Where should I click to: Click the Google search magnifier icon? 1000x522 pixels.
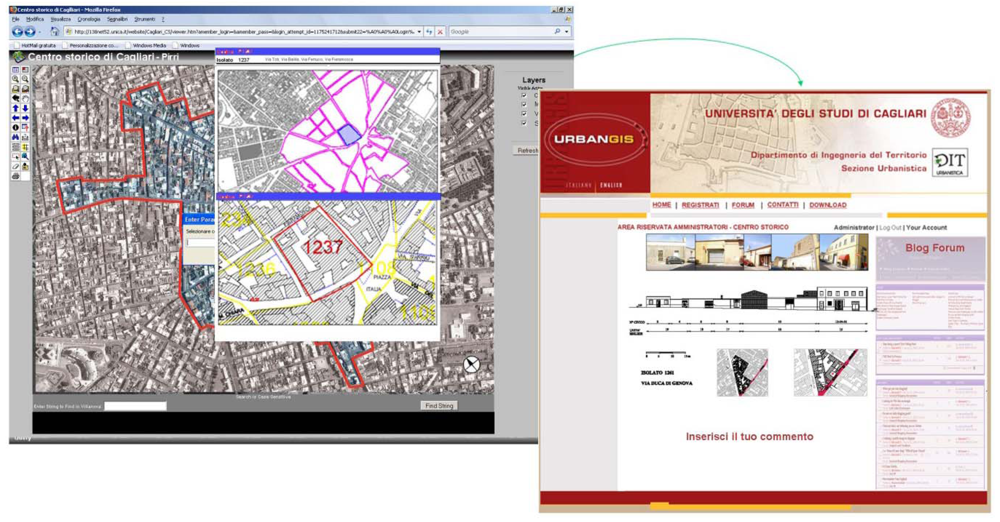click(557, 31)
